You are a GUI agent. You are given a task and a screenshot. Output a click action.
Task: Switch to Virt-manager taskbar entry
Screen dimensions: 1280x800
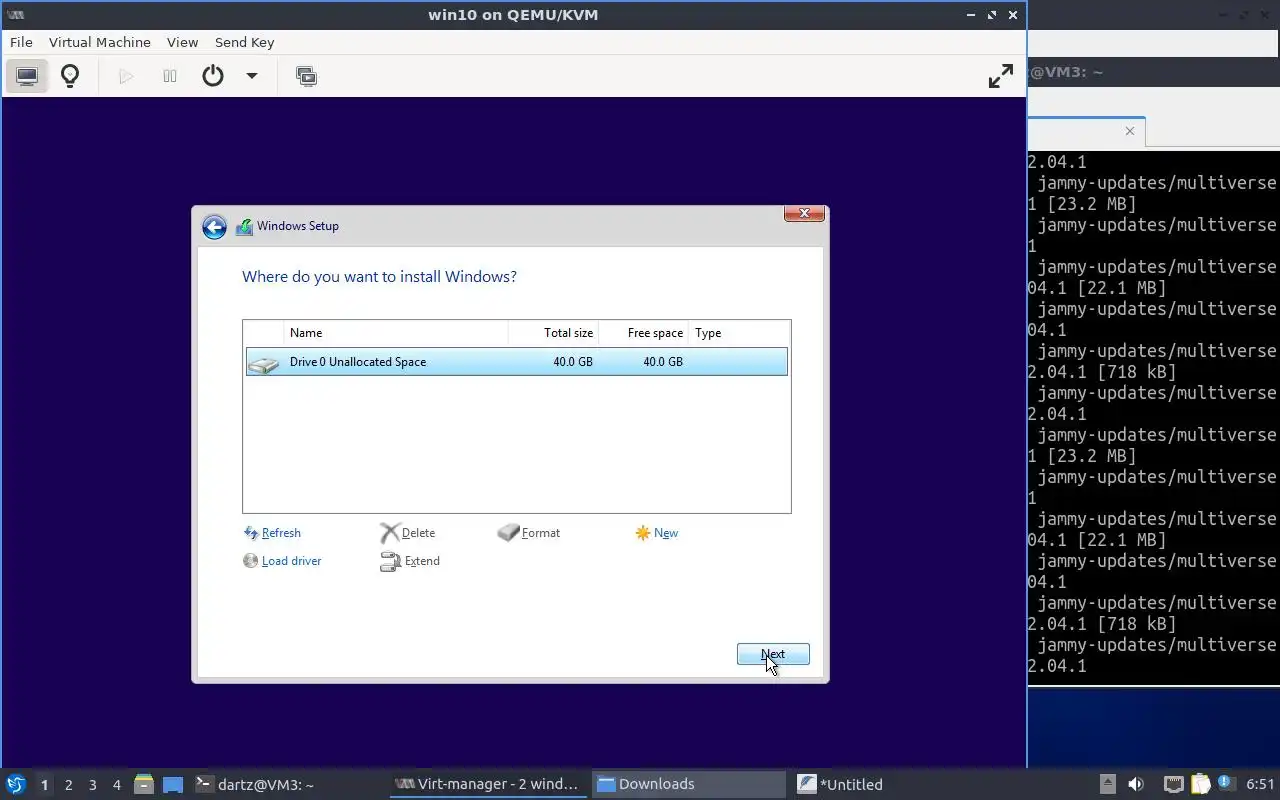click(x=488, y=784)
